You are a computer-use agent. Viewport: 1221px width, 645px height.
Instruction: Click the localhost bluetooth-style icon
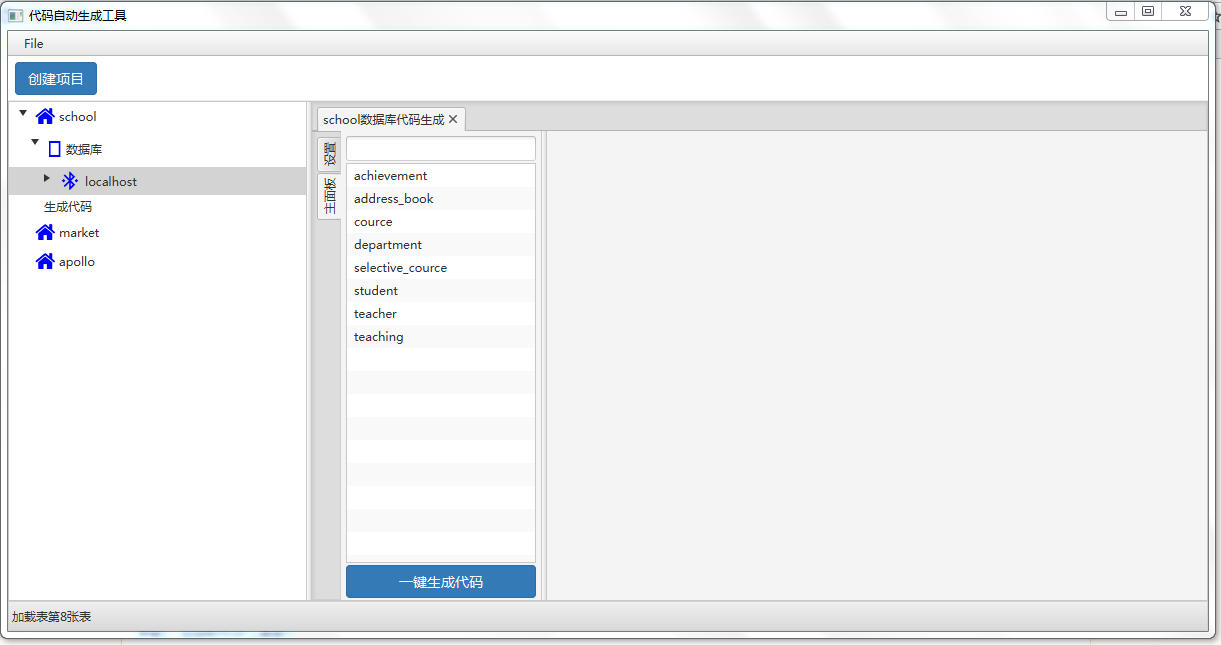(70, 181)
